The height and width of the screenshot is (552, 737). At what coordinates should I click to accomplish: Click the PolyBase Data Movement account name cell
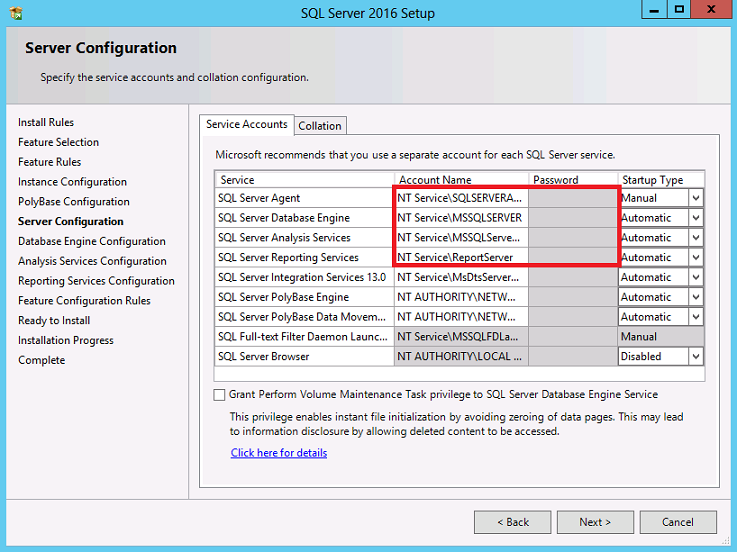(x=461, y=317)
